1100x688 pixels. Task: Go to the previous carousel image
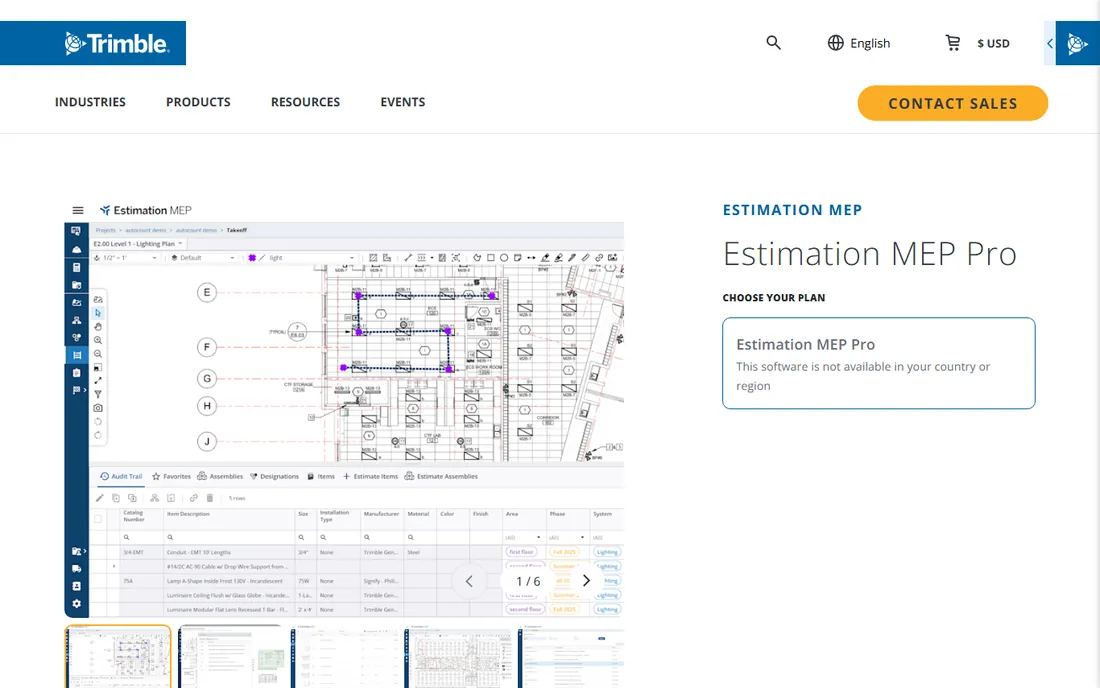469,581
